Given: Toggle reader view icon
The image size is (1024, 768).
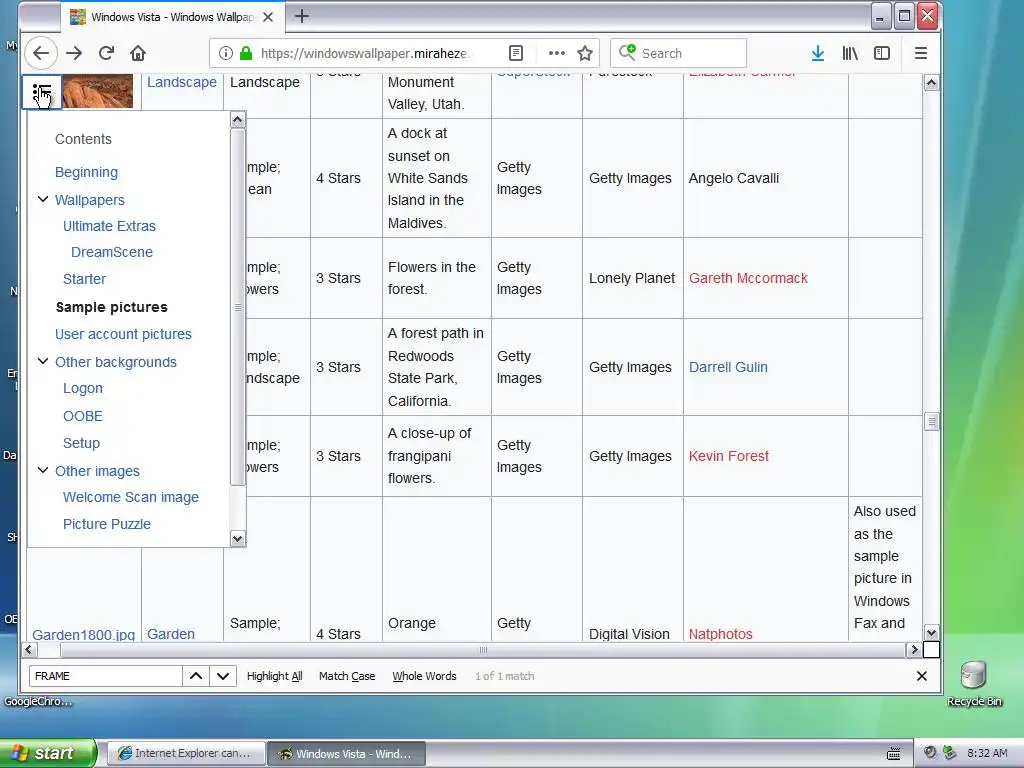Looking at the screenshot, I should [x=516, y=54].
